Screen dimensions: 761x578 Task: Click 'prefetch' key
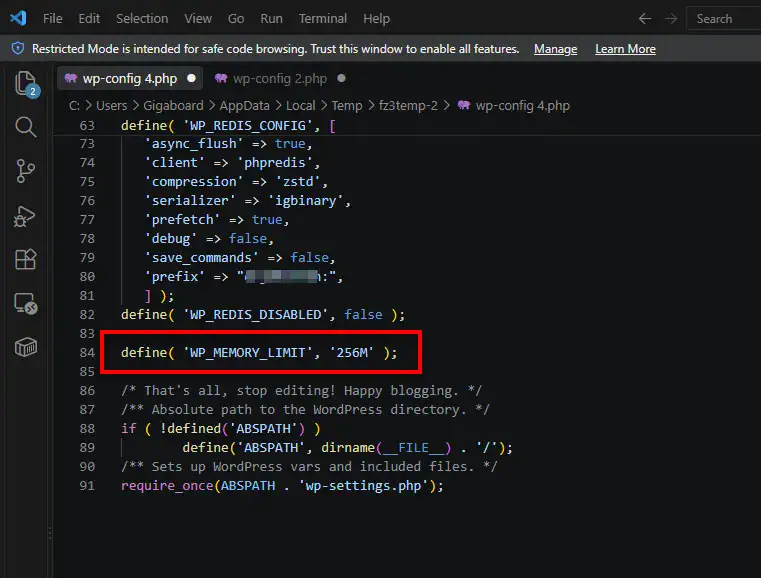pyautogui.click(x=182, y=219)
